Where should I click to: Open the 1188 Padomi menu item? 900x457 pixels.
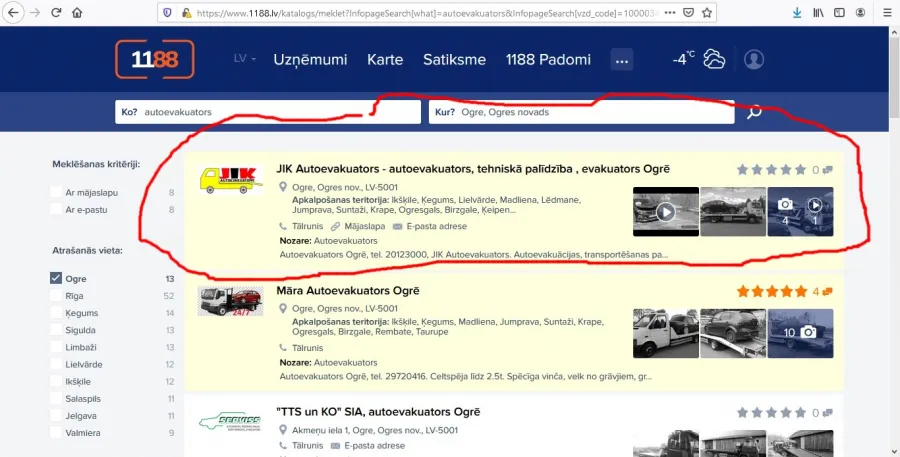click(548, 60)
